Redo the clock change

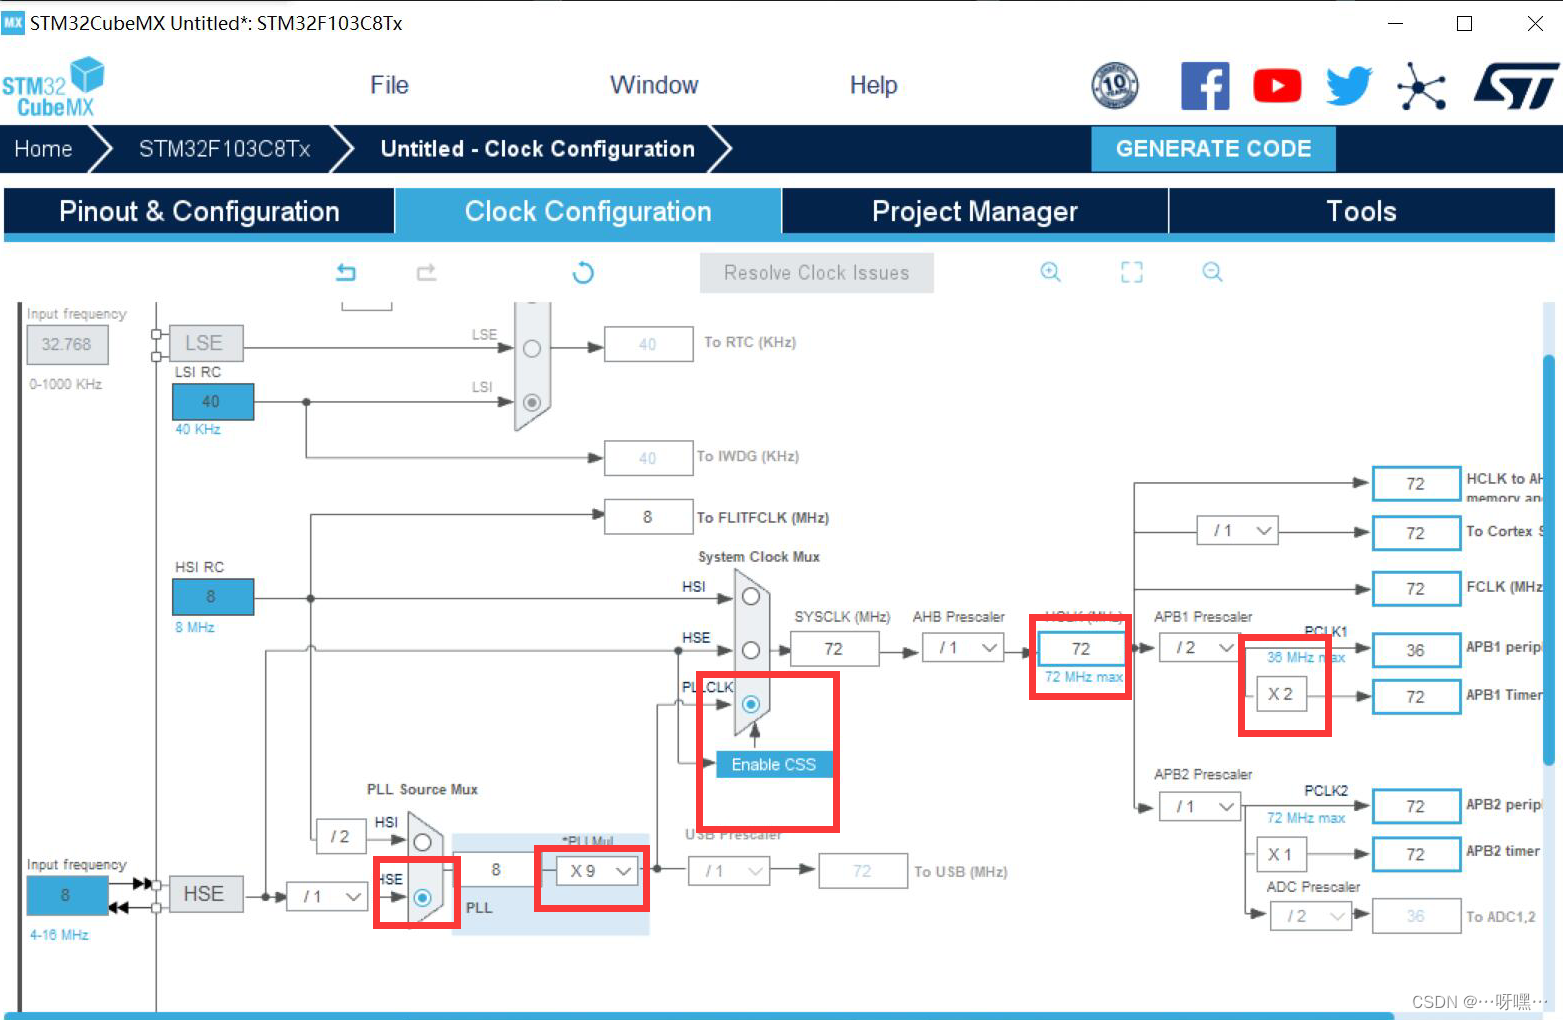(x=427, y=272)
